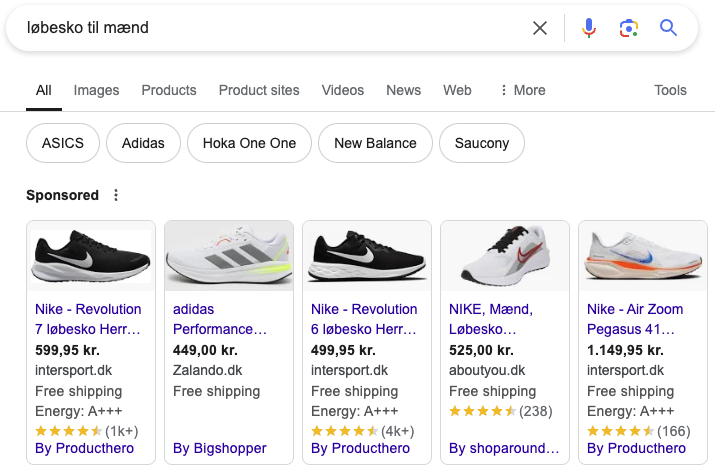
Task: Open the NIKE Mænd Løbesko shoe image
Action: click(505, 256)
